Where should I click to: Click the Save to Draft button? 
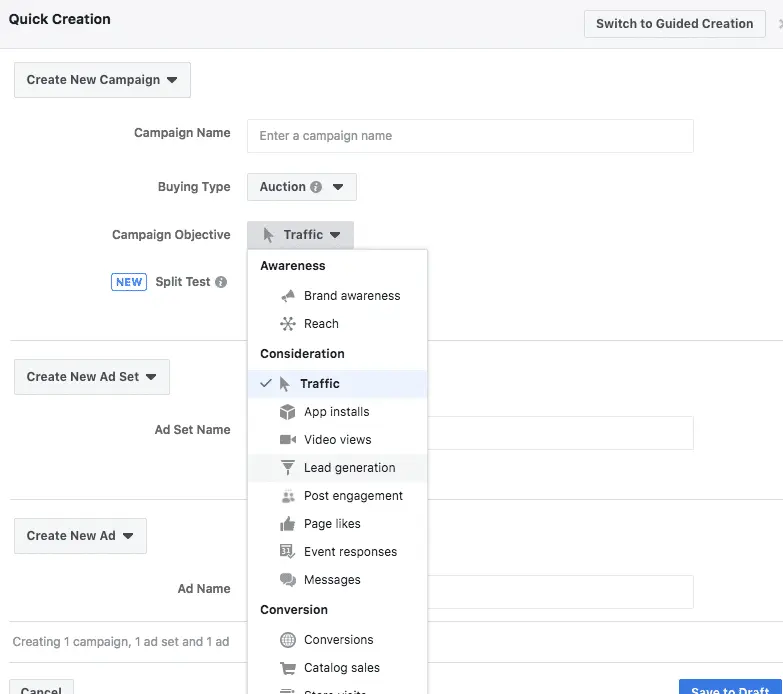tap(730, 687)
